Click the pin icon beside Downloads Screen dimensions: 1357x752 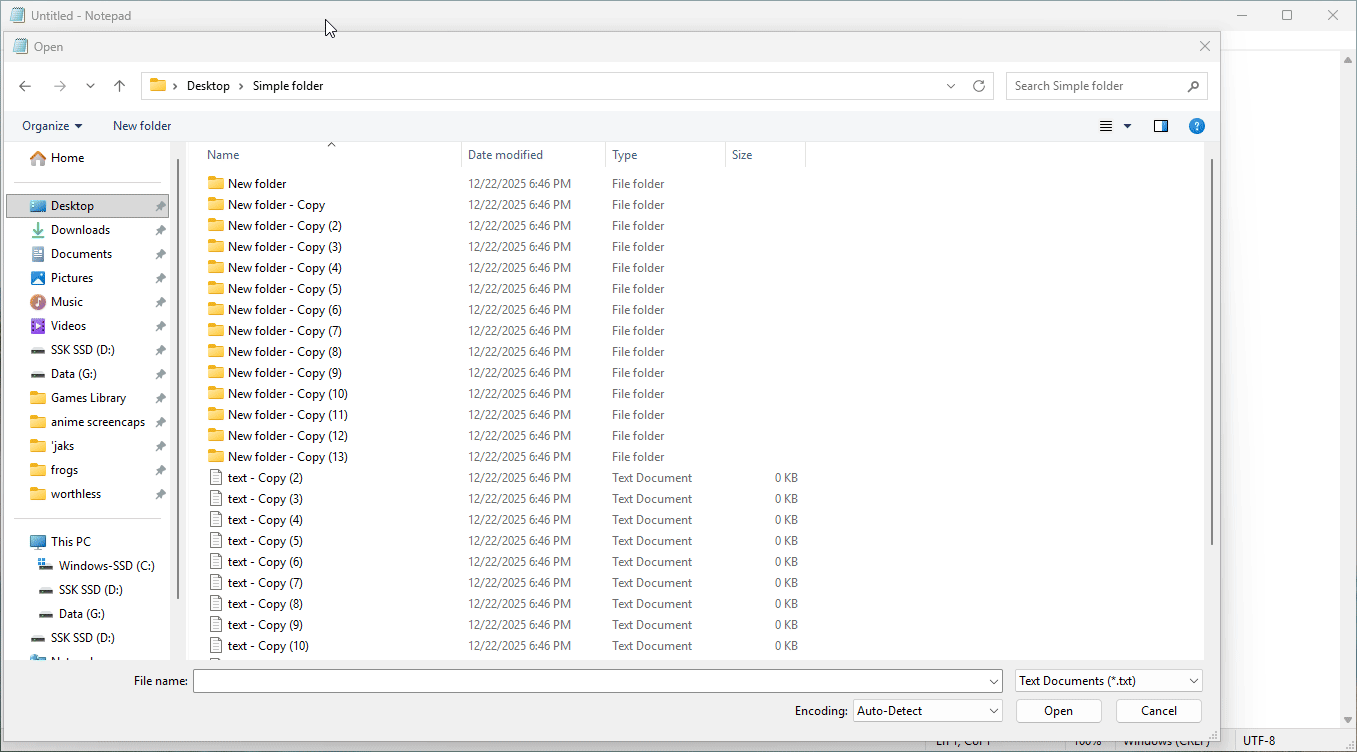[x=160, y=230]
